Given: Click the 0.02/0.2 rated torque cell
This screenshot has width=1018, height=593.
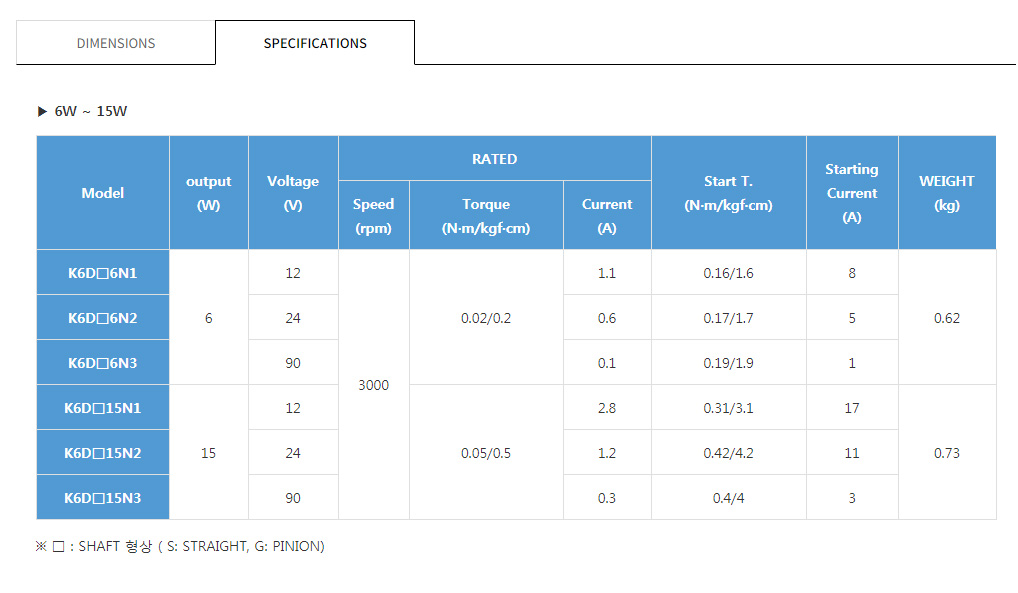Looking at the screenshot, I should point(486,318).
